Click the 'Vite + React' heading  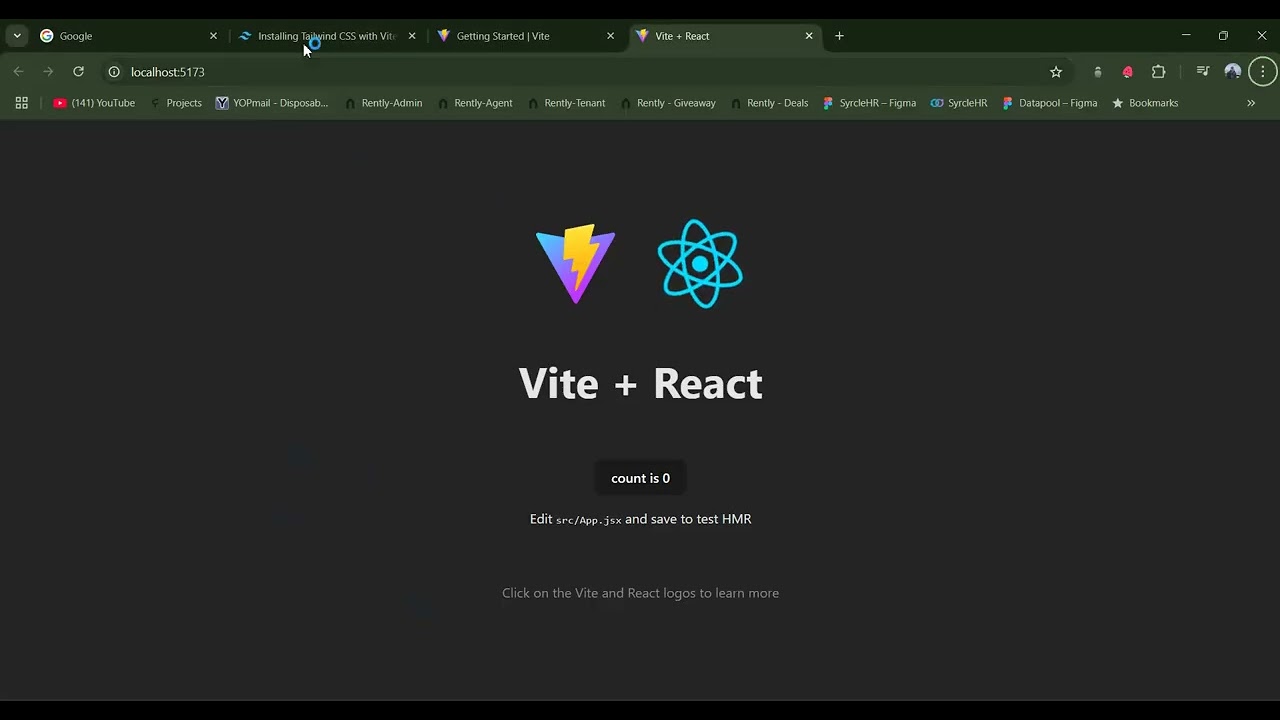[x=640, y=384]
